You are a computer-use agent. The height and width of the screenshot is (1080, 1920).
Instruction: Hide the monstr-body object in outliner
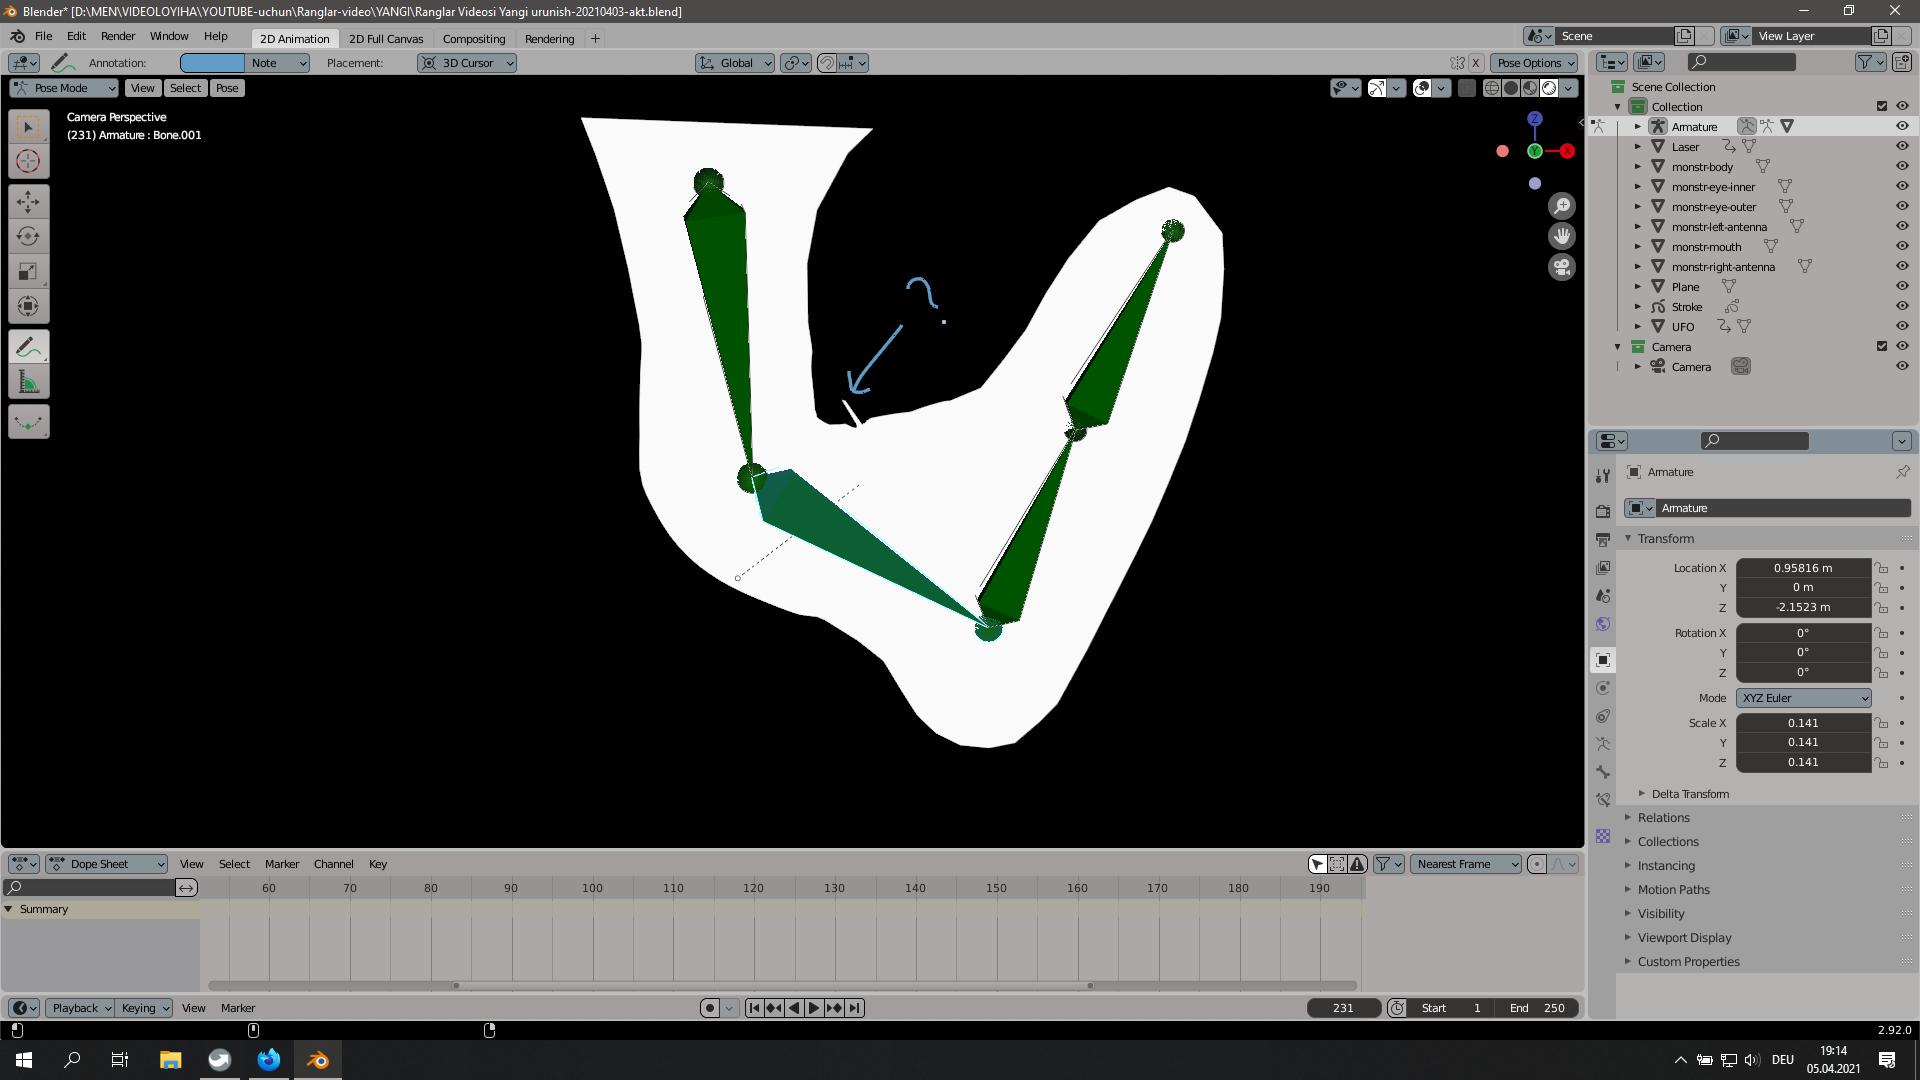tap(1902, 166)
